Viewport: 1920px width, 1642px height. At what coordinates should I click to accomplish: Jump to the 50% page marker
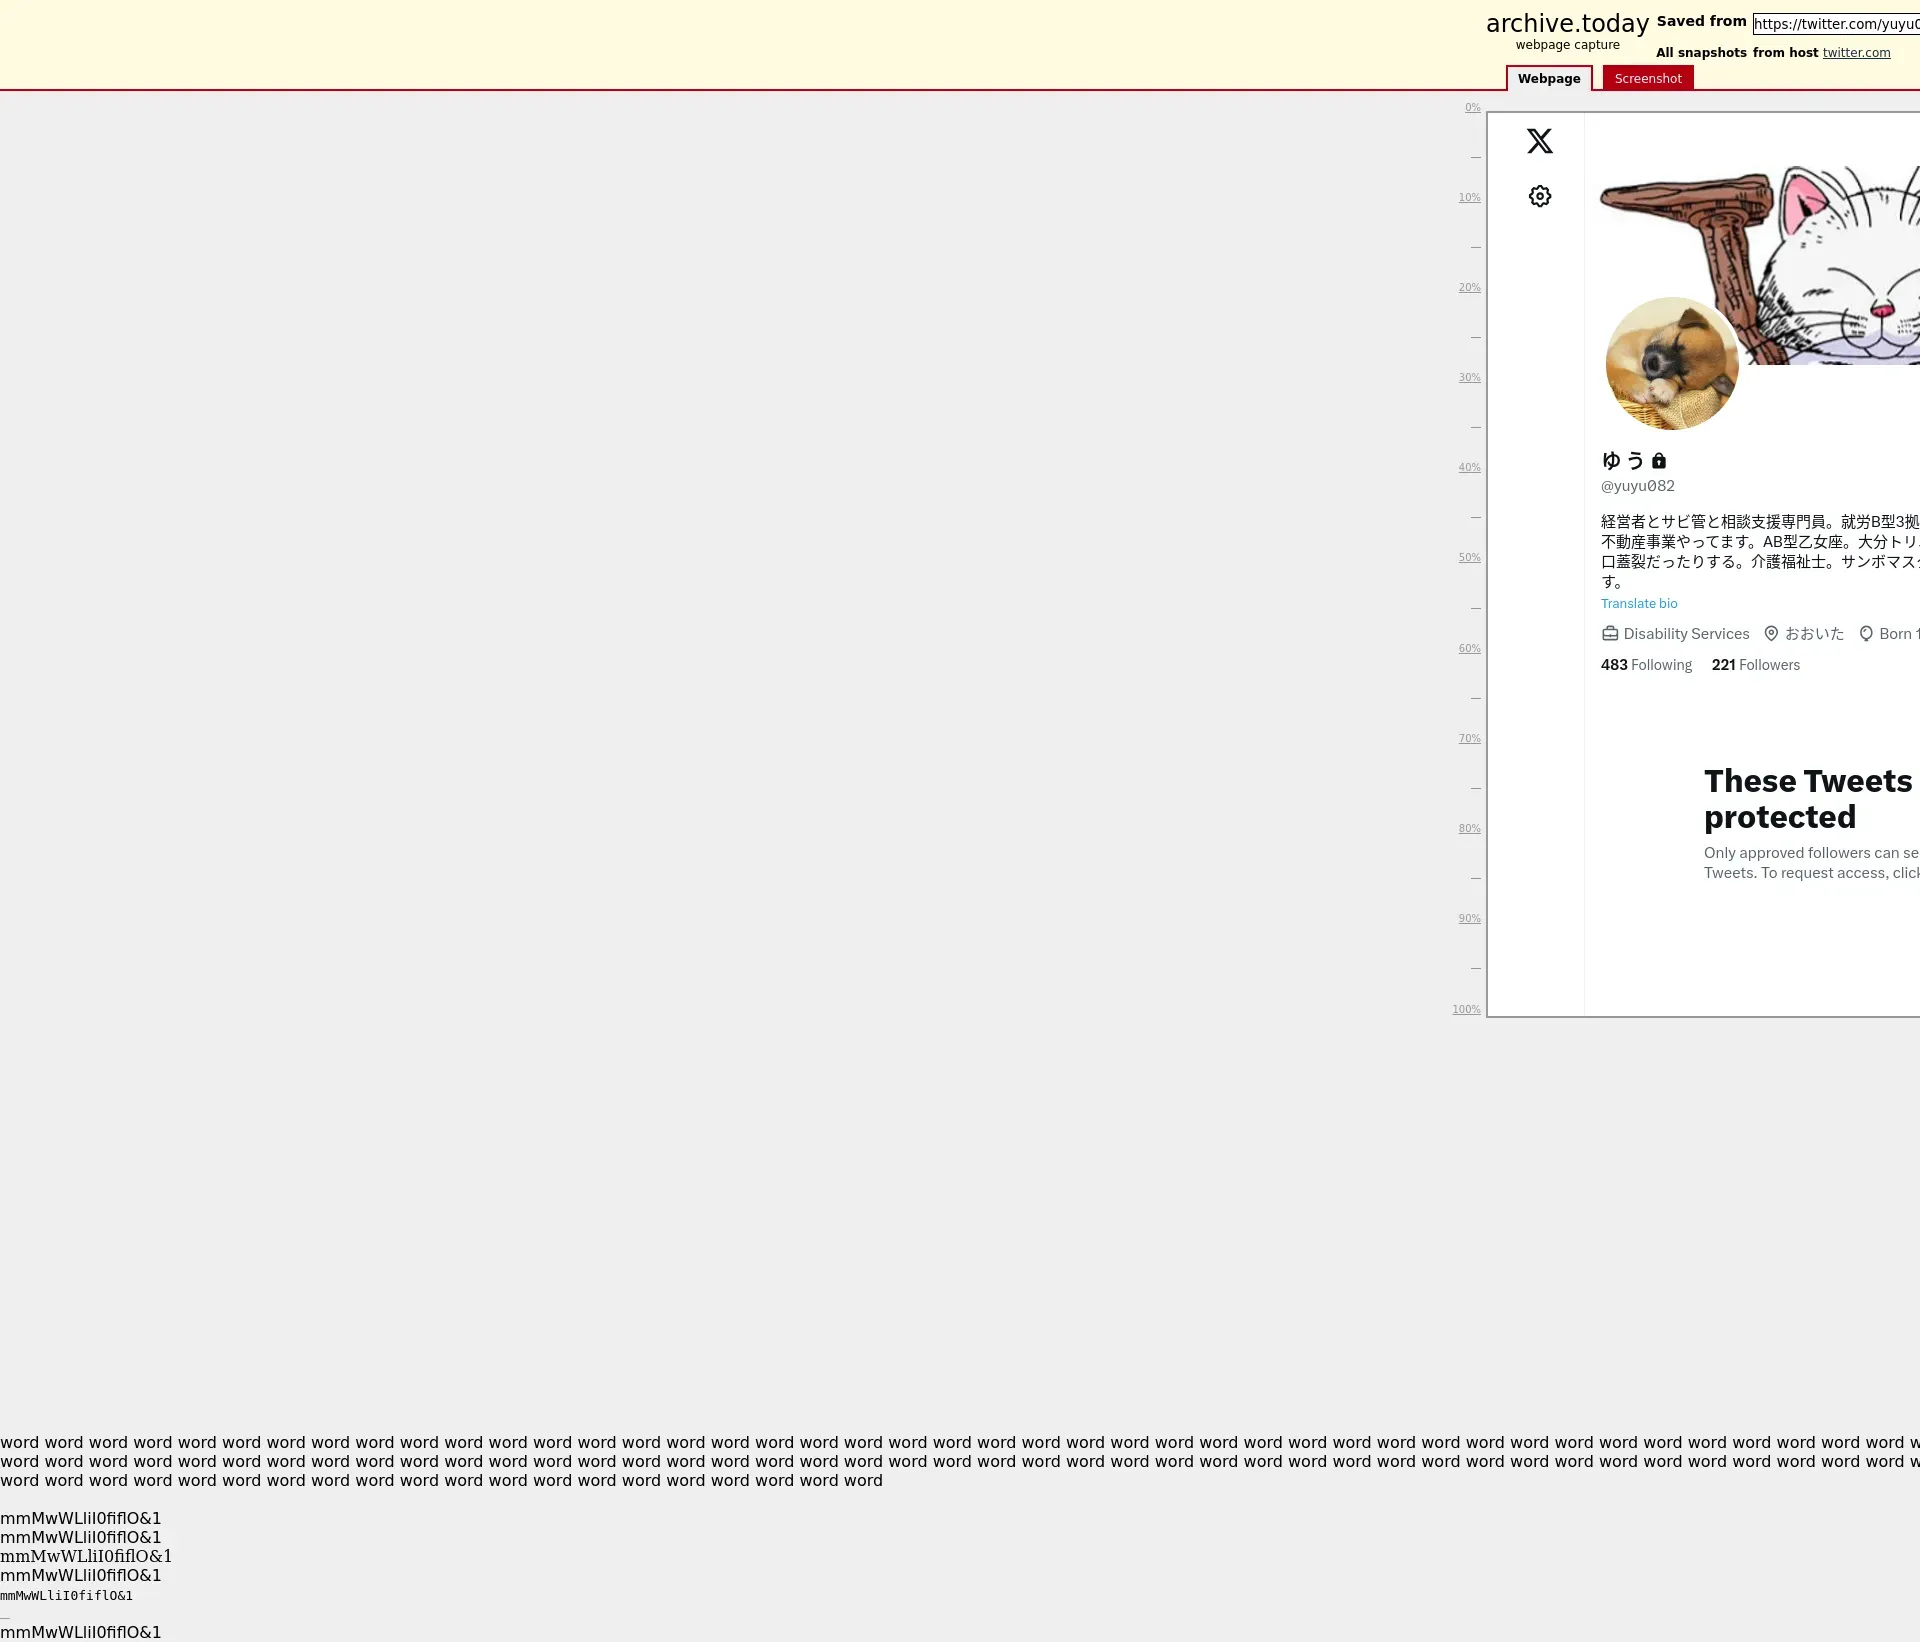[1469, 558]
